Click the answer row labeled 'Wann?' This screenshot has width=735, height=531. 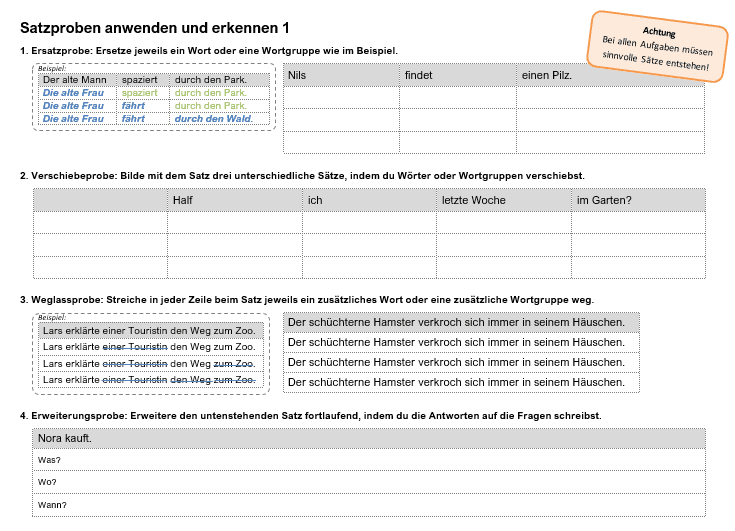click(x=369, y=505)
